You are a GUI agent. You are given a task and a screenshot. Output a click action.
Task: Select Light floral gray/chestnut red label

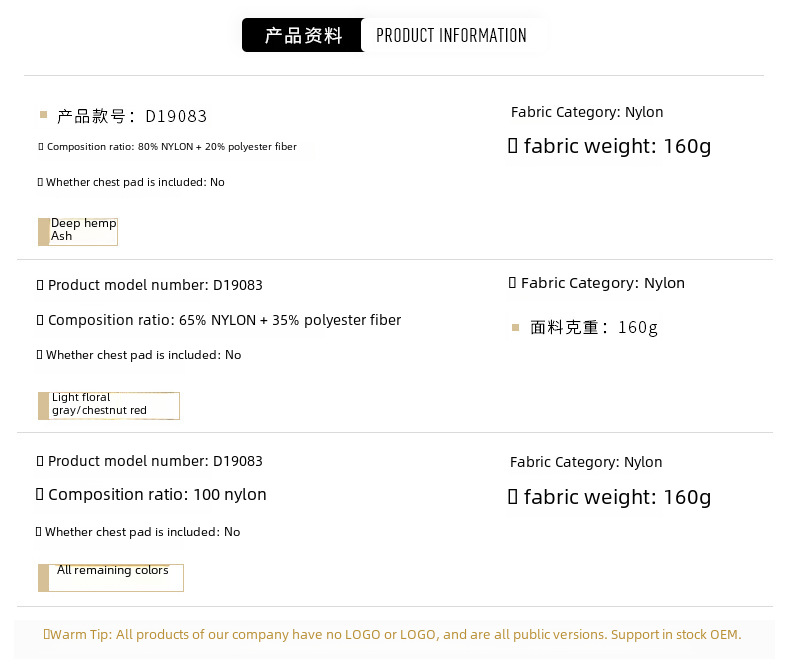tap(99, 404)
